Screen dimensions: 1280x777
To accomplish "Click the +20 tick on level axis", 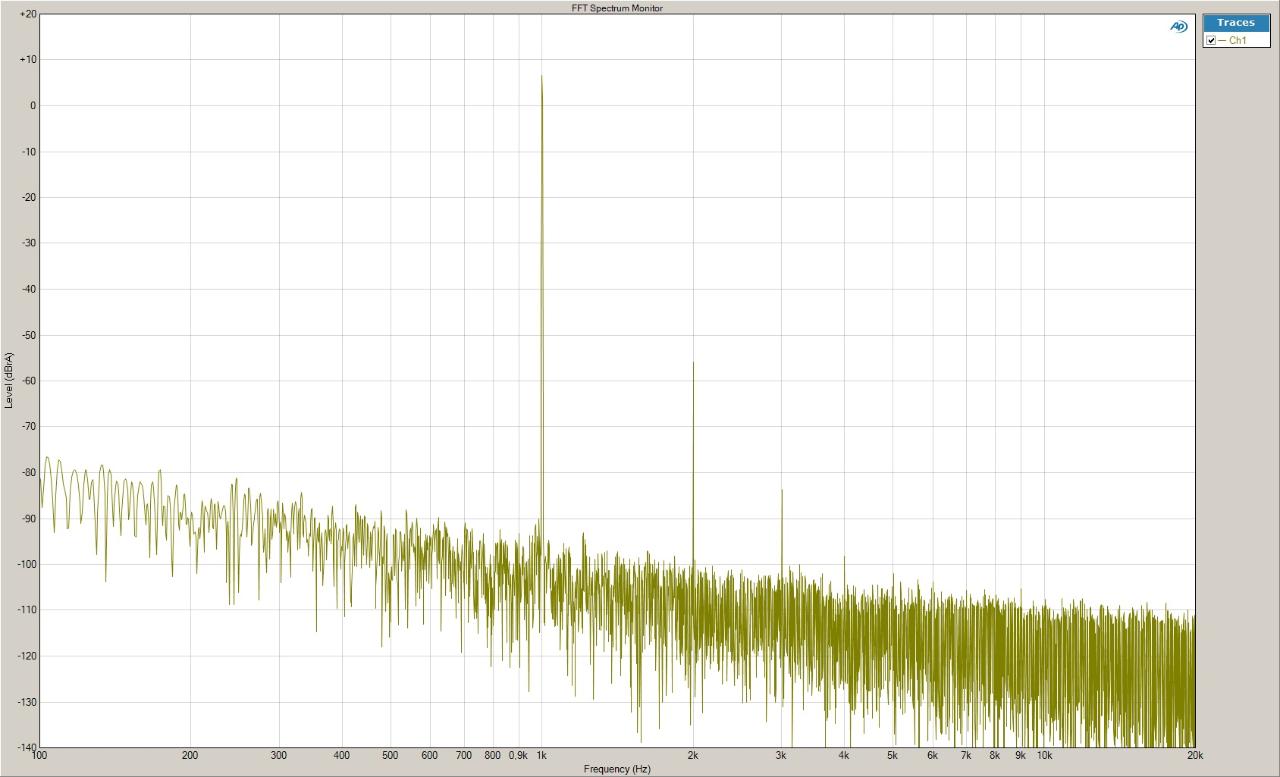I will coord(28,14).
